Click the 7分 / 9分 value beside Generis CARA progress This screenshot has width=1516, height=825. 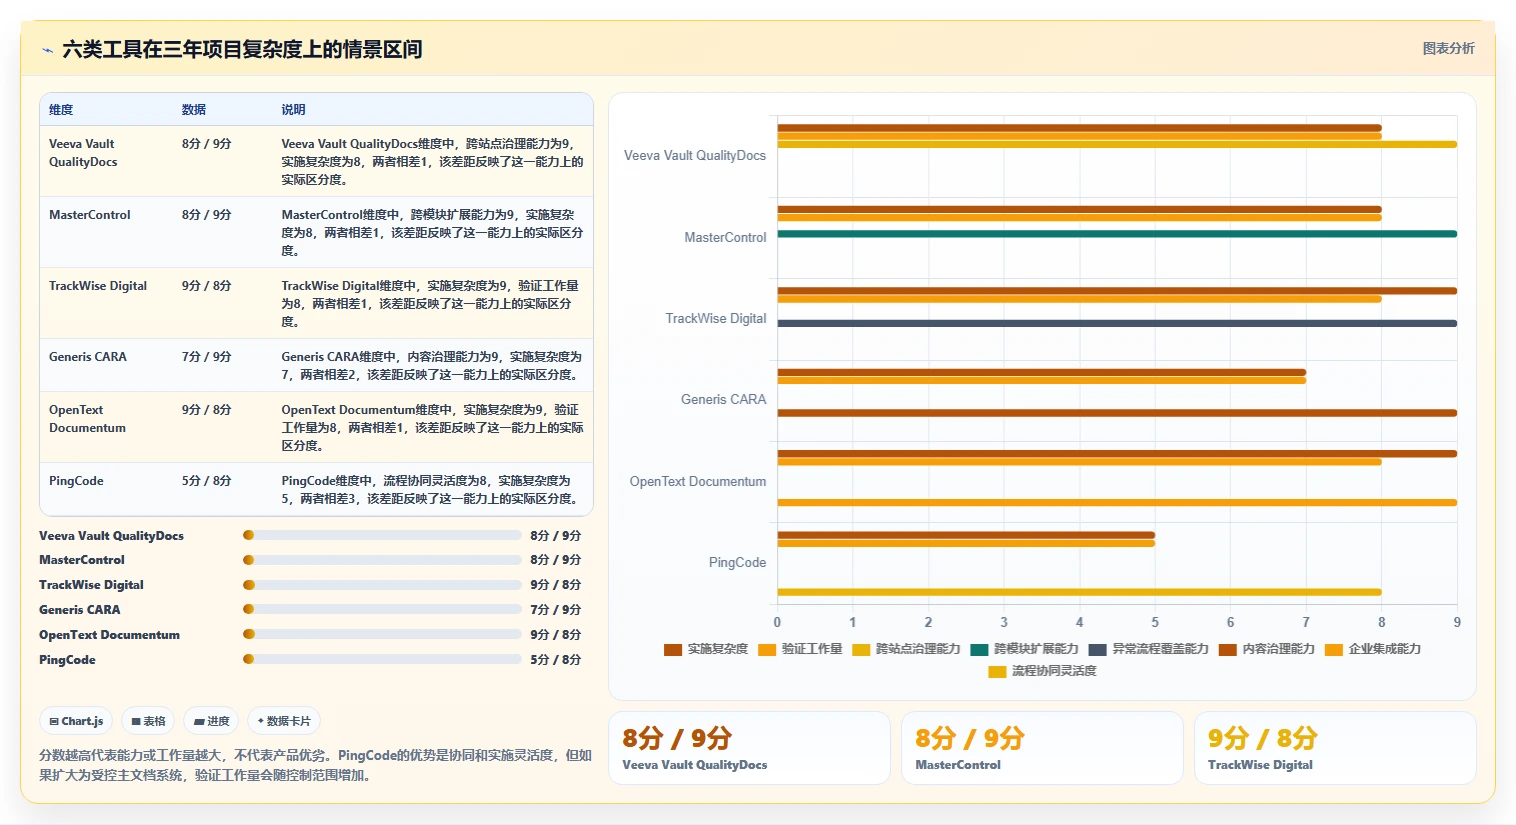point(556,610)
